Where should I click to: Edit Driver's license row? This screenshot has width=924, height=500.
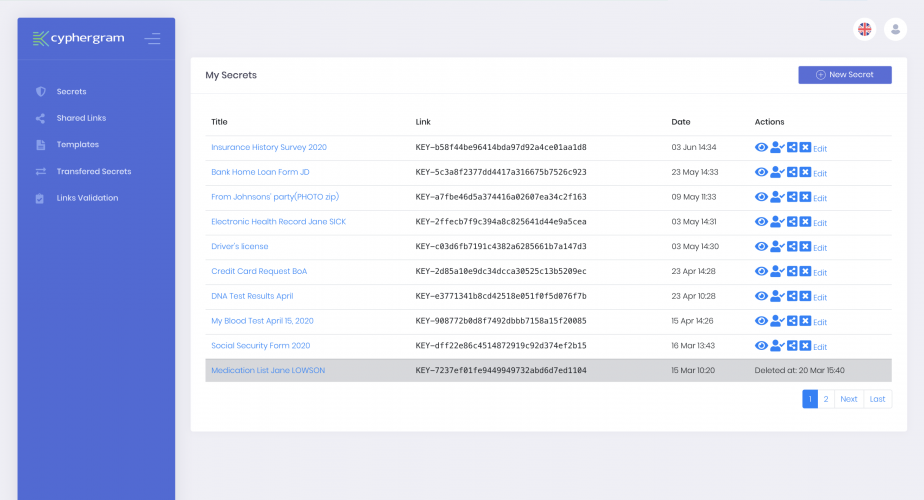point(820,248)
